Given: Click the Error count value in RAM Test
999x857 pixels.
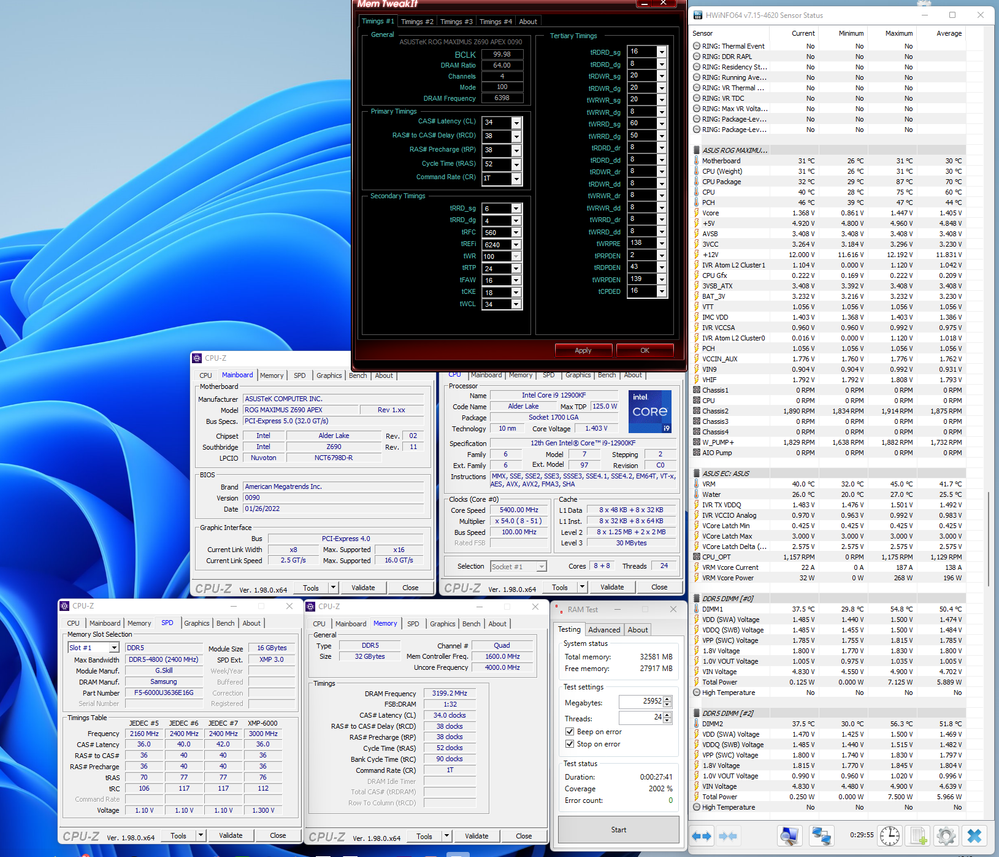Looking at the screenshot, I should [x=670, y=800].
